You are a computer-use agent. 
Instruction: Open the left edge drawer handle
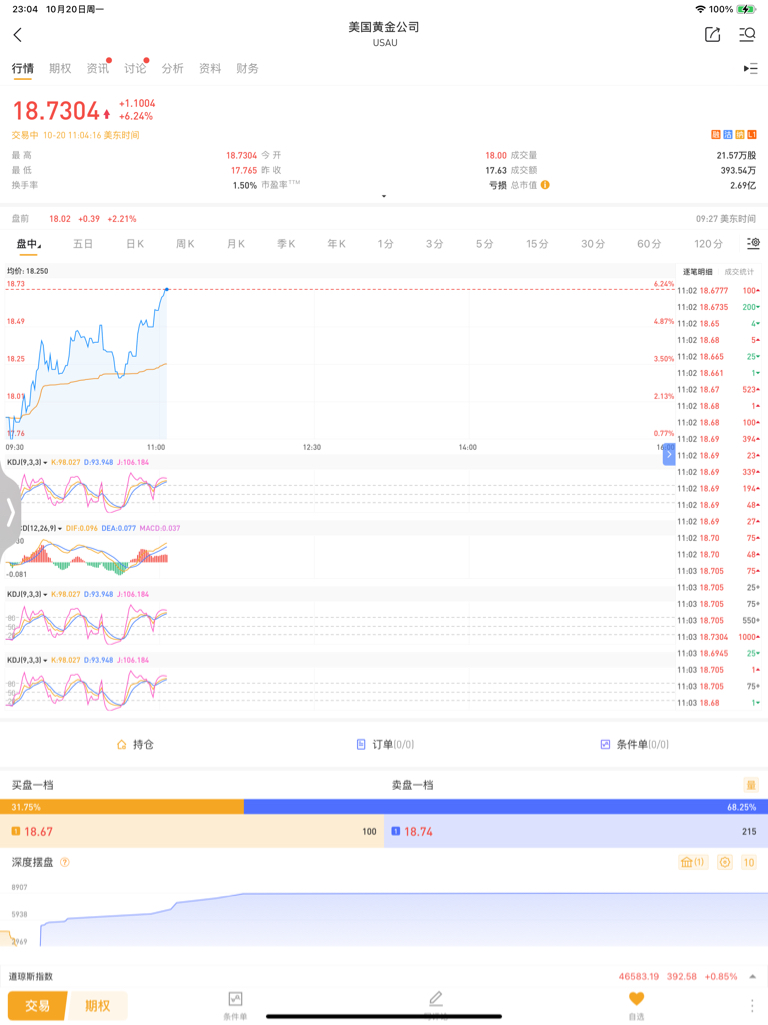[9, 511]
